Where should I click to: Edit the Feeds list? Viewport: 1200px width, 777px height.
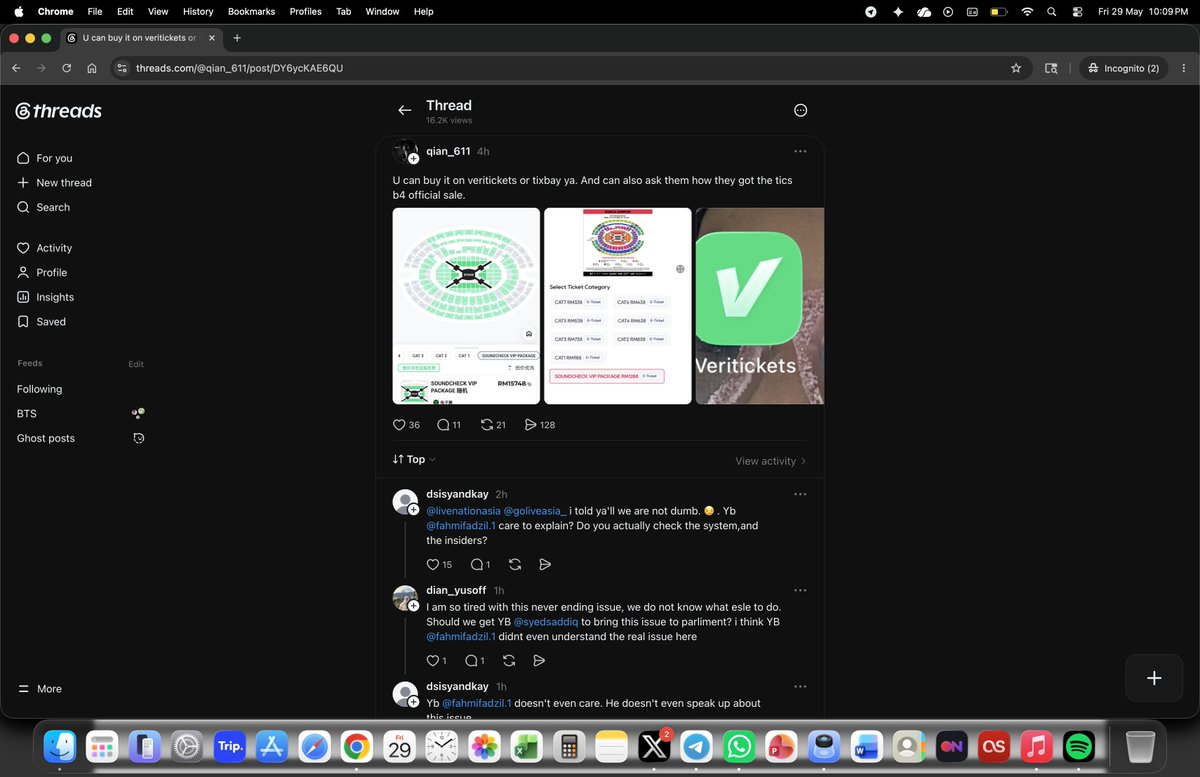coord(136,364)
